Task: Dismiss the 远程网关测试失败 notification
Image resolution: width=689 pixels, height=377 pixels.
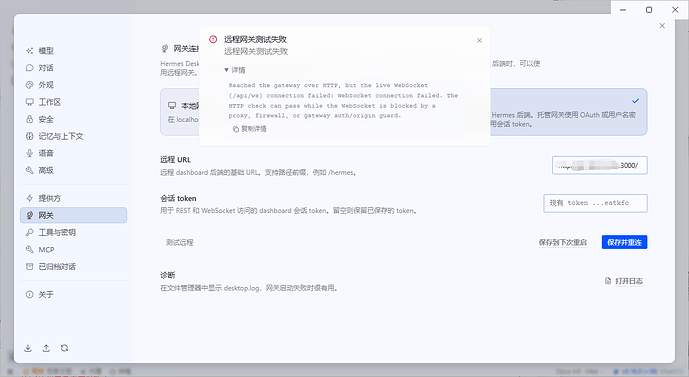Action: 479,40
